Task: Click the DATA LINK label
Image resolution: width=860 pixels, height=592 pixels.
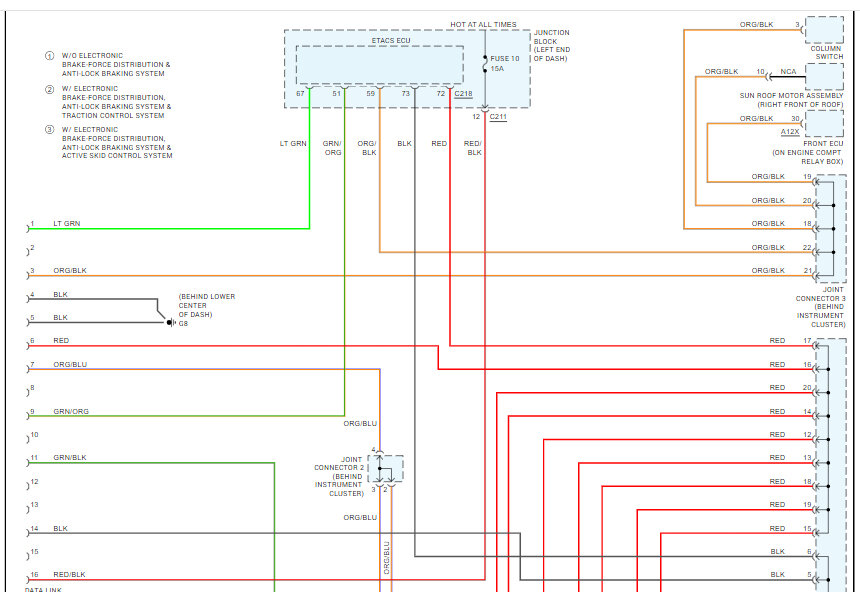Action: (43, 590)
